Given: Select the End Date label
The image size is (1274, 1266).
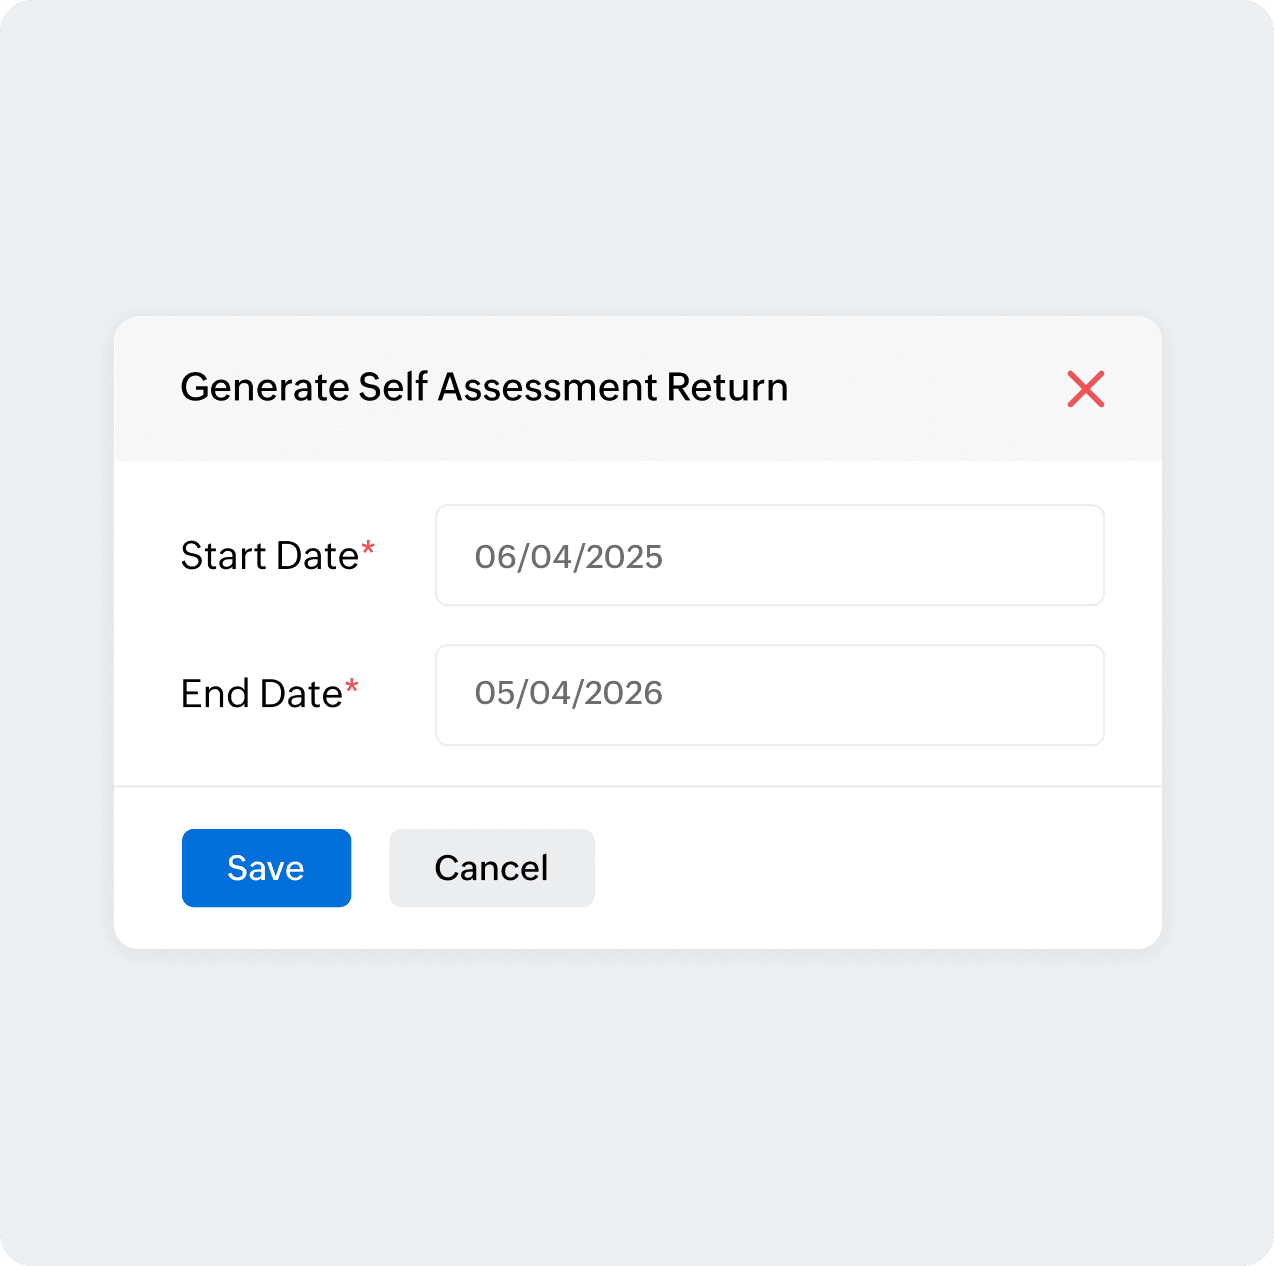Looking at the screenshot, I should (x=261, y=694).
